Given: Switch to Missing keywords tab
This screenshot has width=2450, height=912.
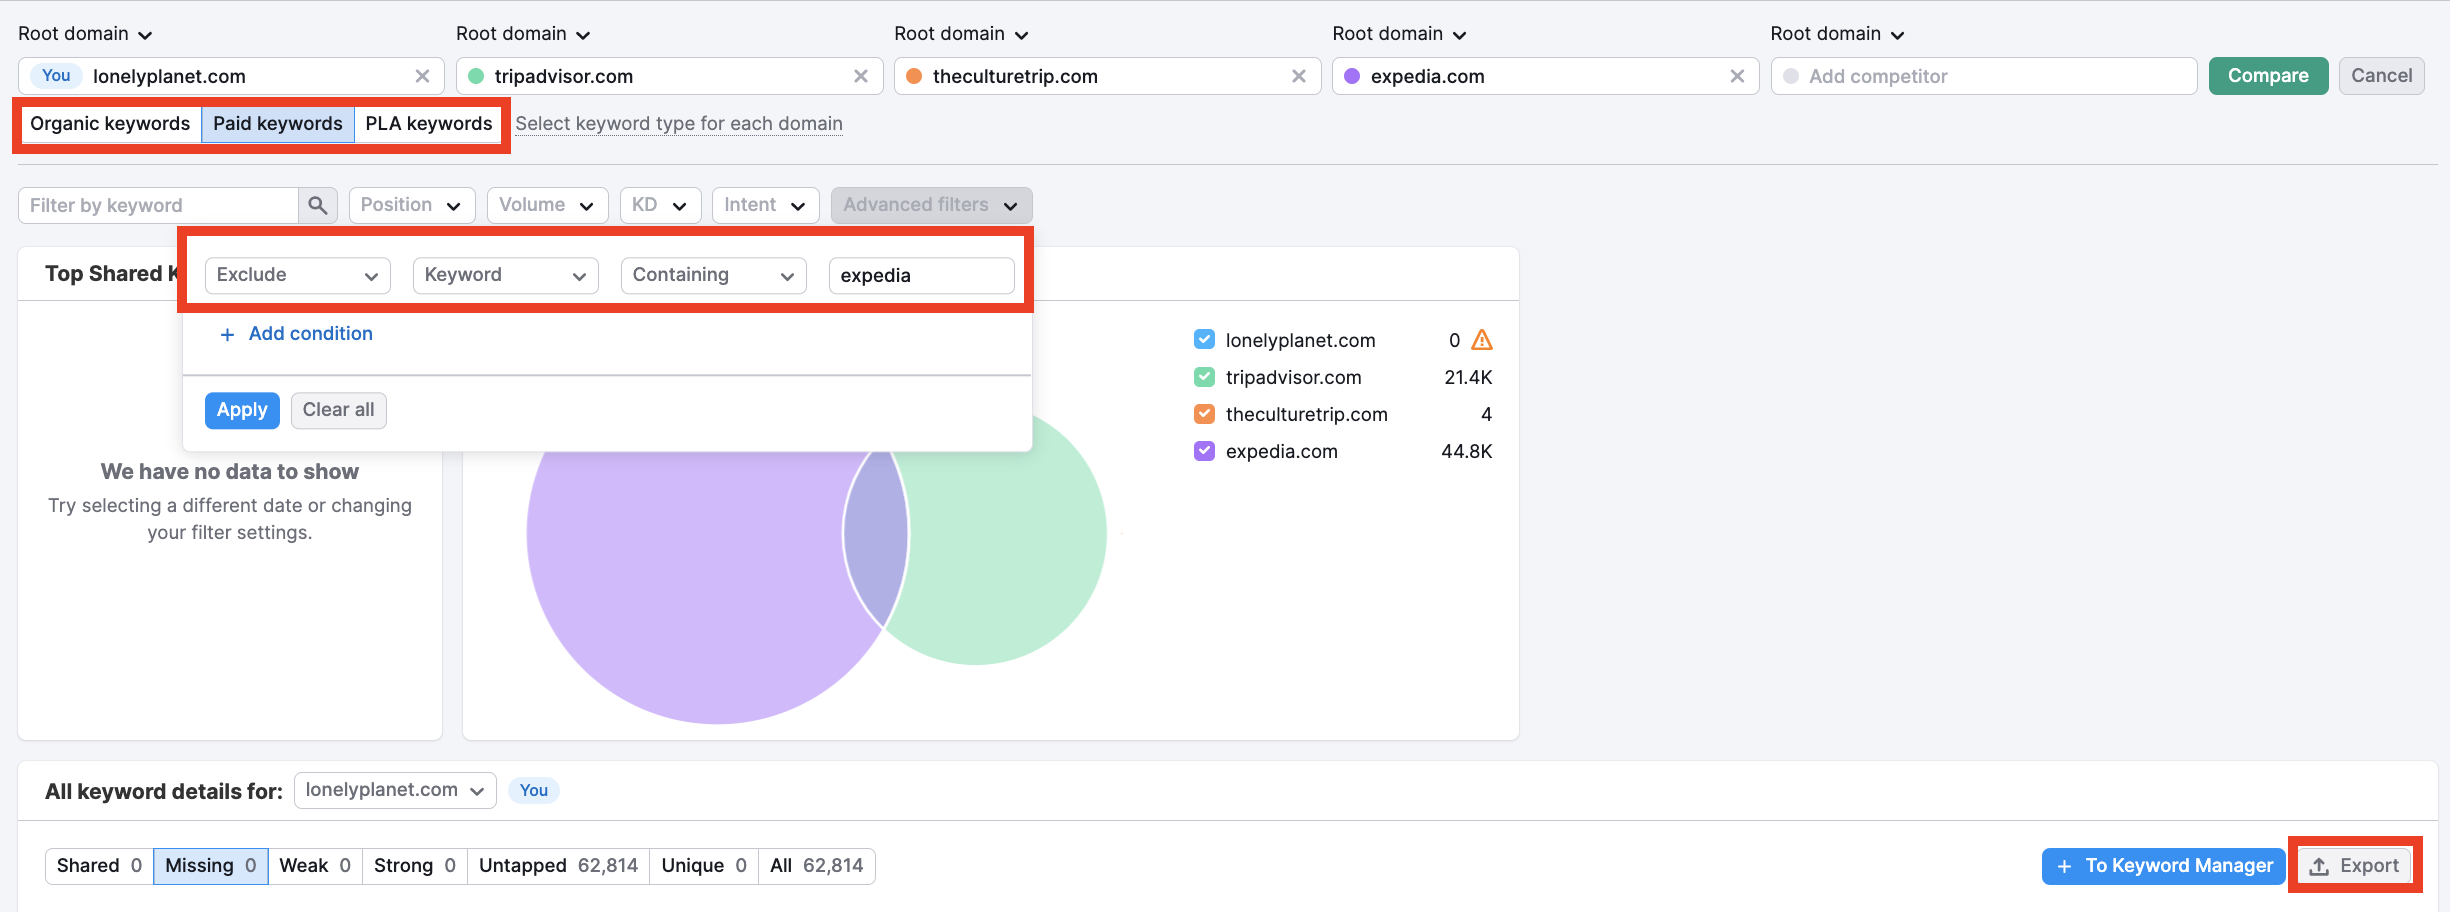Looking at the screenshot, I should point(211,866).
